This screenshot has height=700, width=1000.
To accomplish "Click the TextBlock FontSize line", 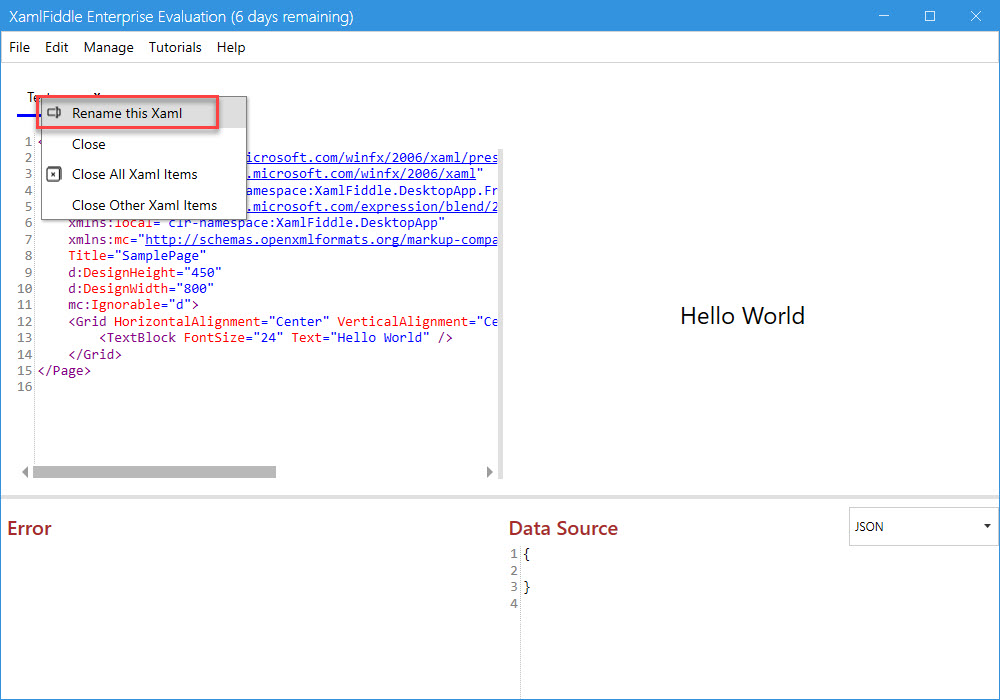I will tap(276, 338).
